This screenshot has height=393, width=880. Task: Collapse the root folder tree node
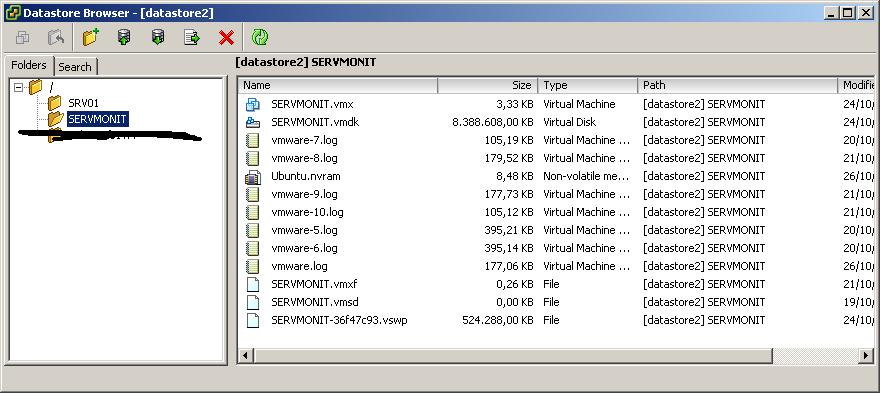coord(19,88)
